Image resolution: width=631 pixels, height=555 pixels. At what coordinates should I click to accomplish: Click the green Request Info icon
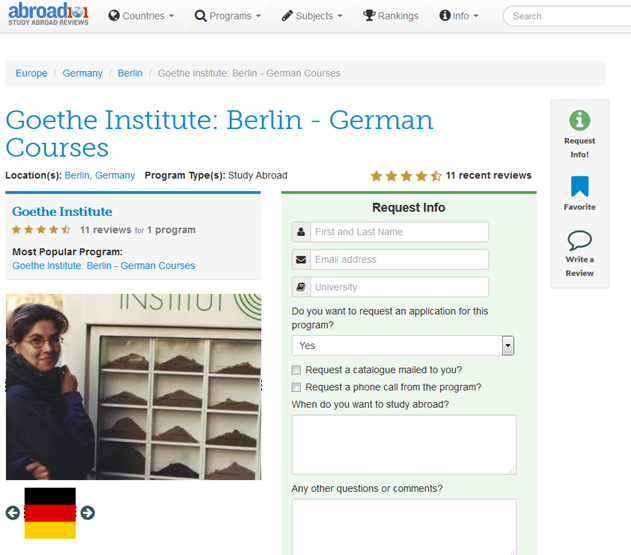(579, 120)
